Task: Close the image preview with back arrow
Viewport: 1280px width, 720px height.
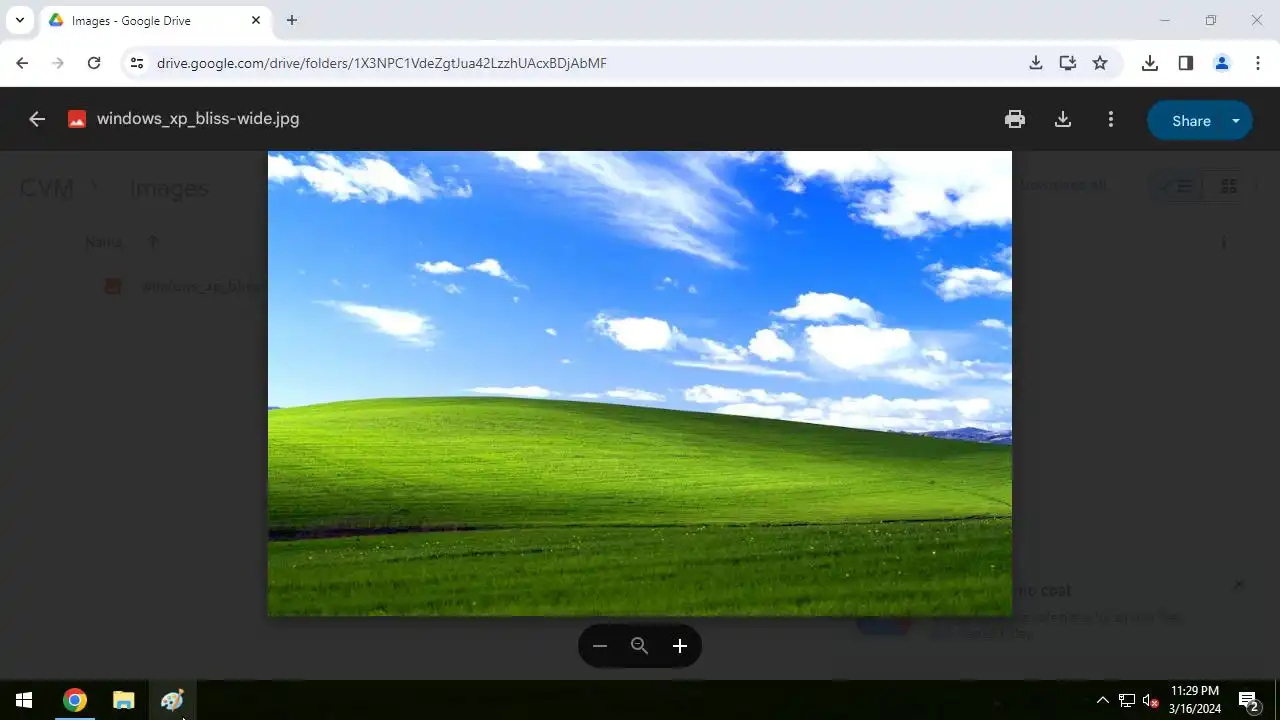Action: click(x=37, y=119)
